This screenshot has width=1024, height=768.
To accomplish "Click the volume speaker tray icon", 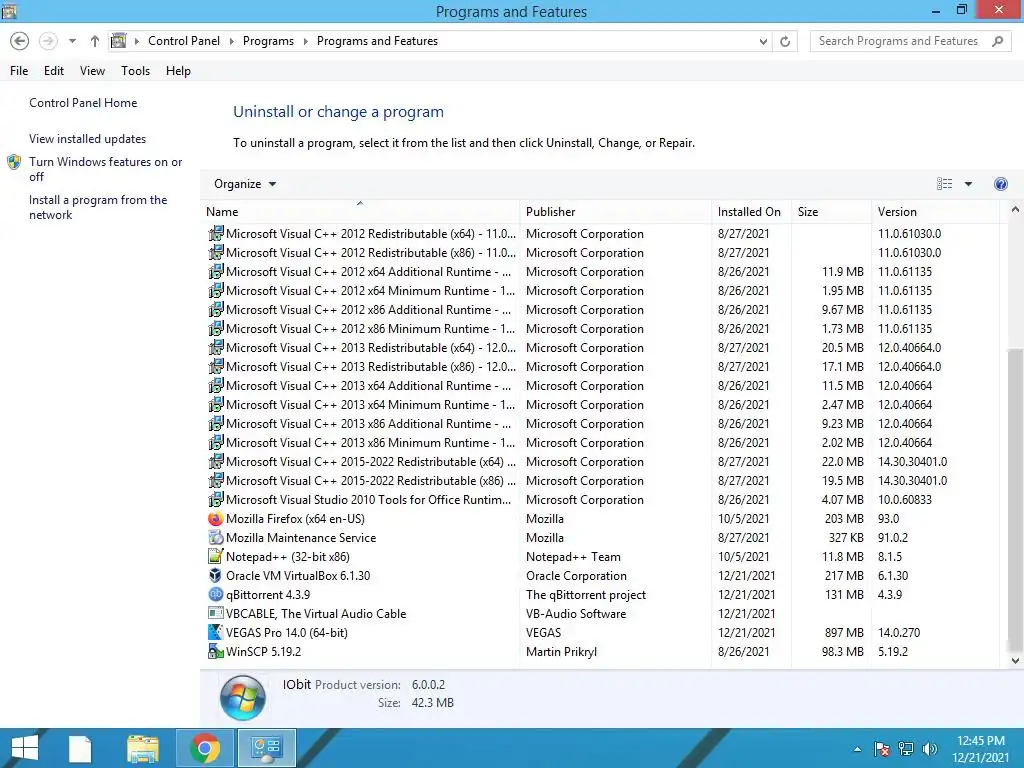I will pos(930,749).
